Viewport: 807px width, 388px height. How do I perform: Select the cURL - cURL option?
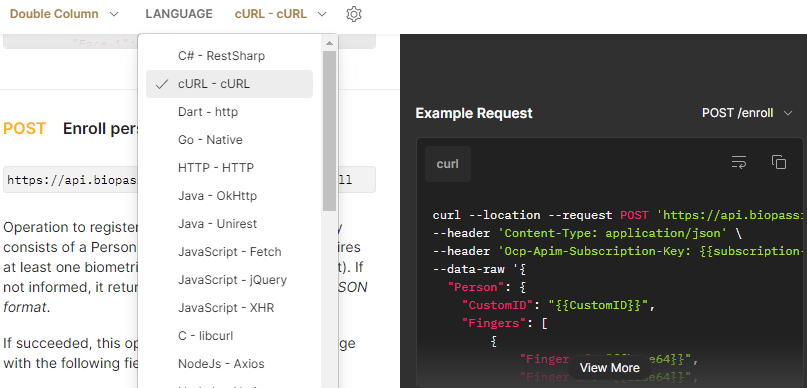pyautogui.click(x=230, y=84)
